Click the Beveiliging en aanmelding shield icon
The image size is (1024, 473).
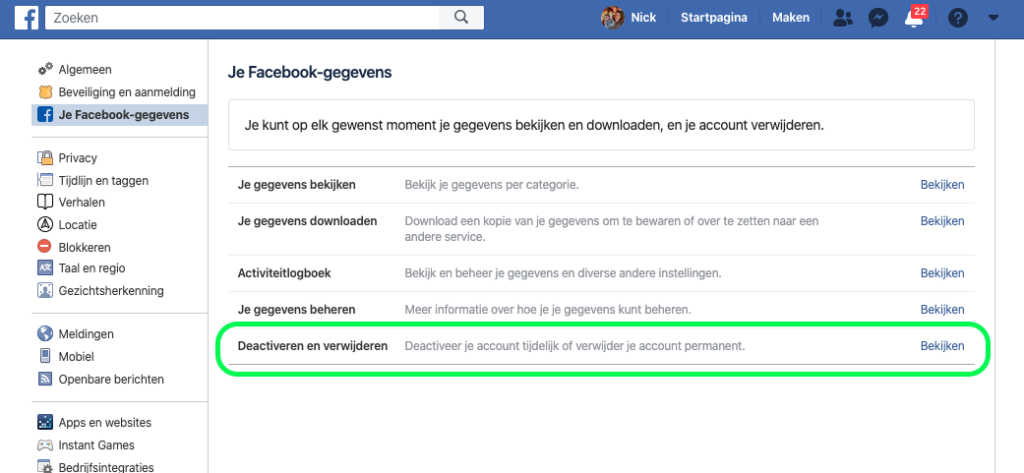pos(45,92)
